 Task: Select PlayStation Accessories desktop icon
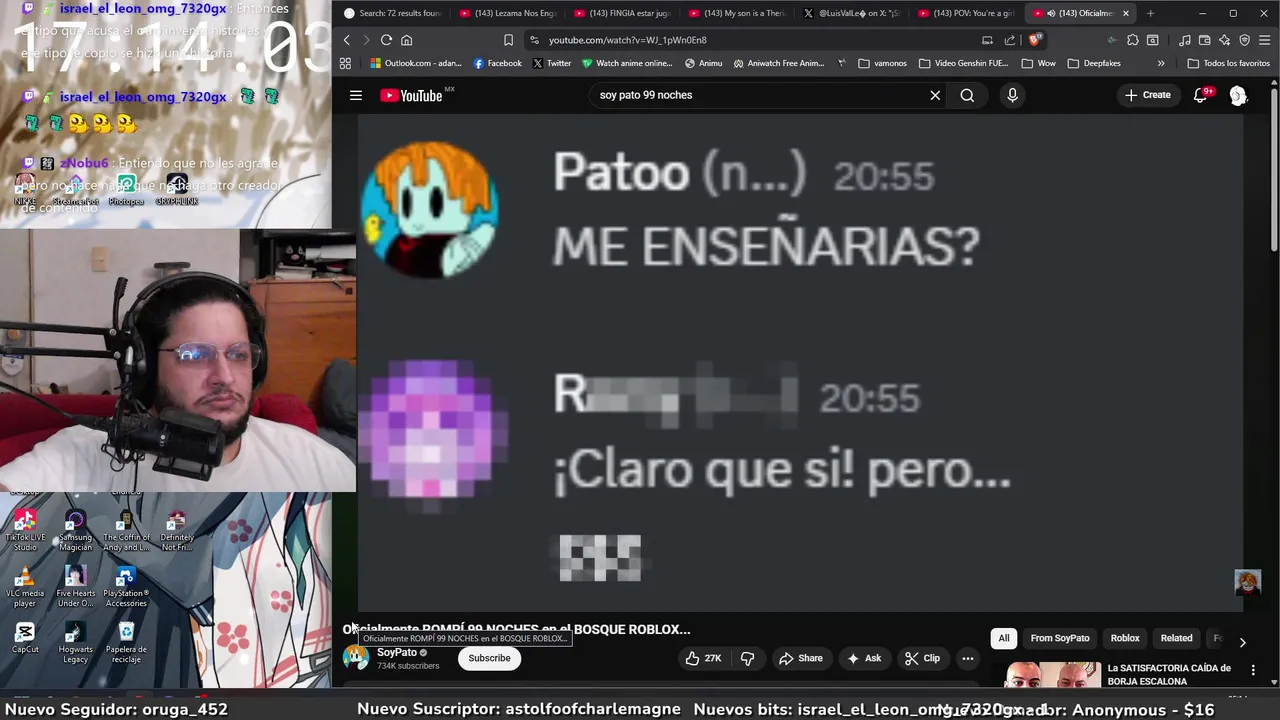[126, 587]
